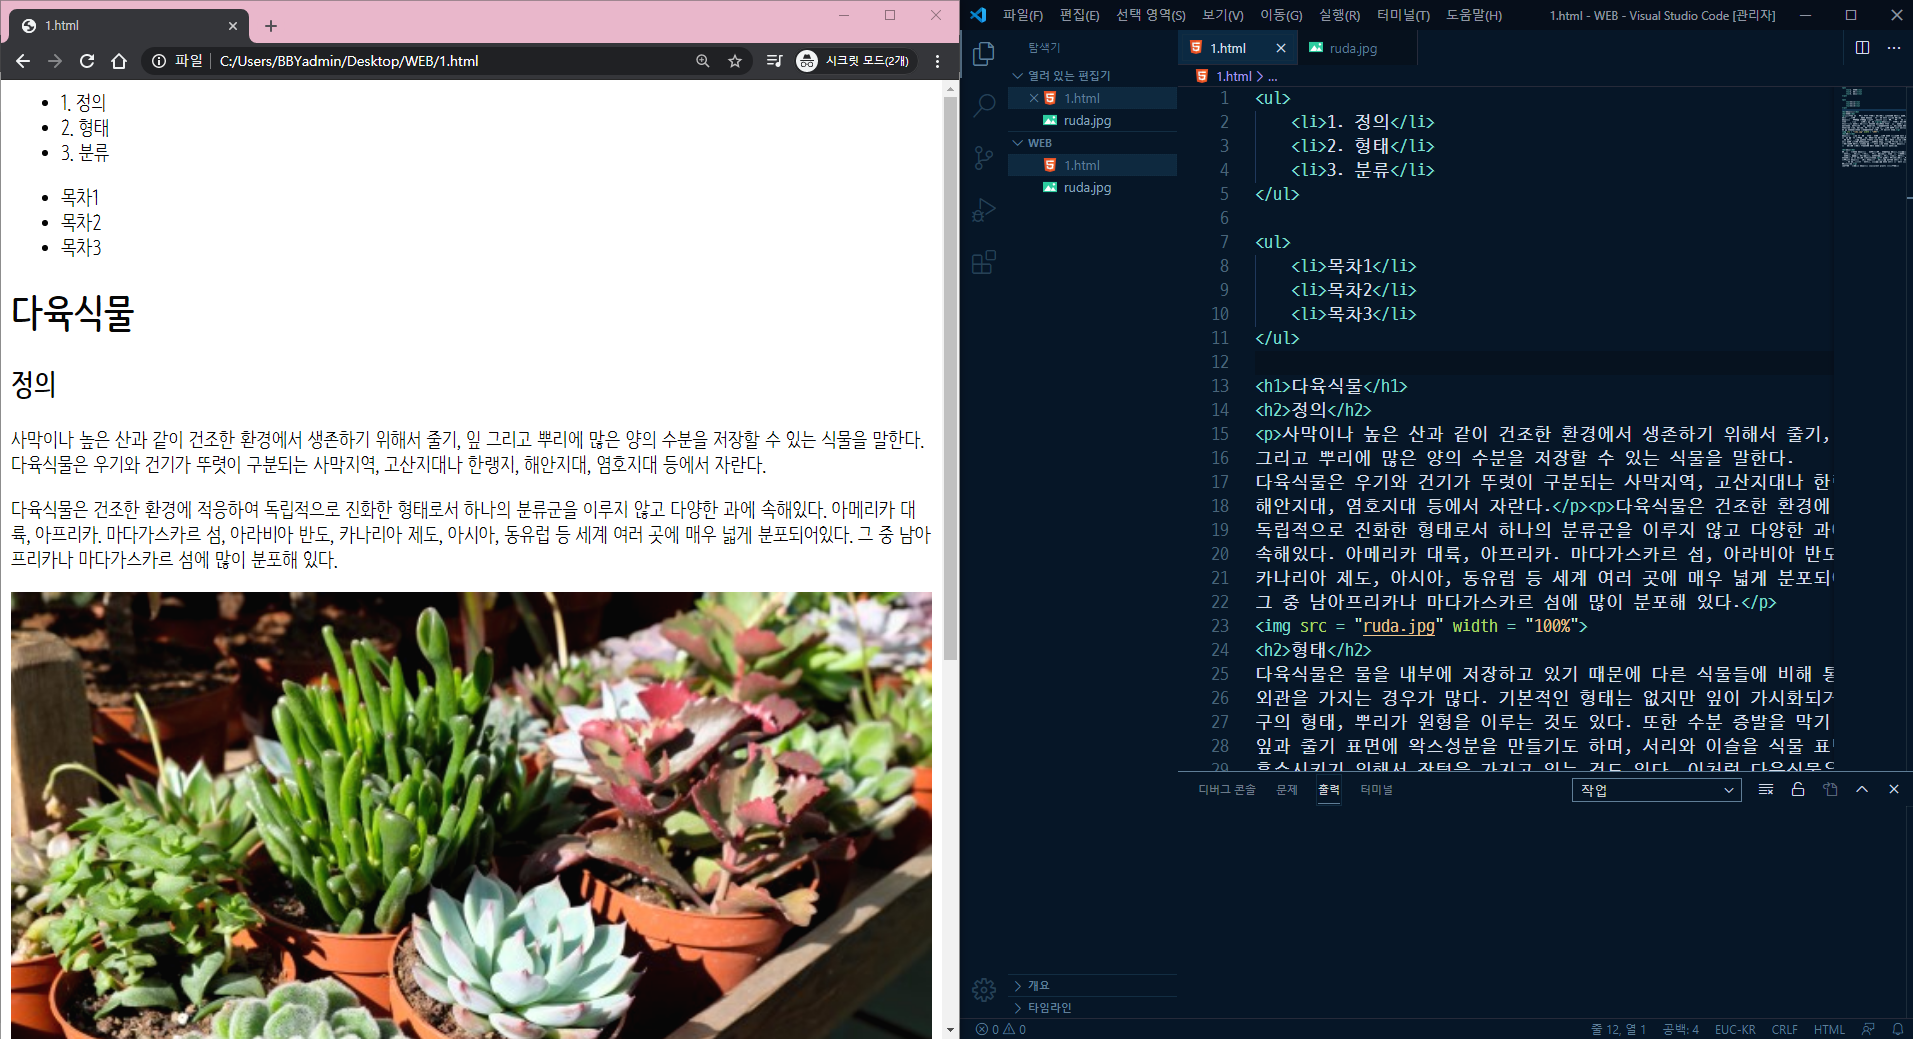Click the indentation setting 공백: 4

[x=1680, y=1029]
